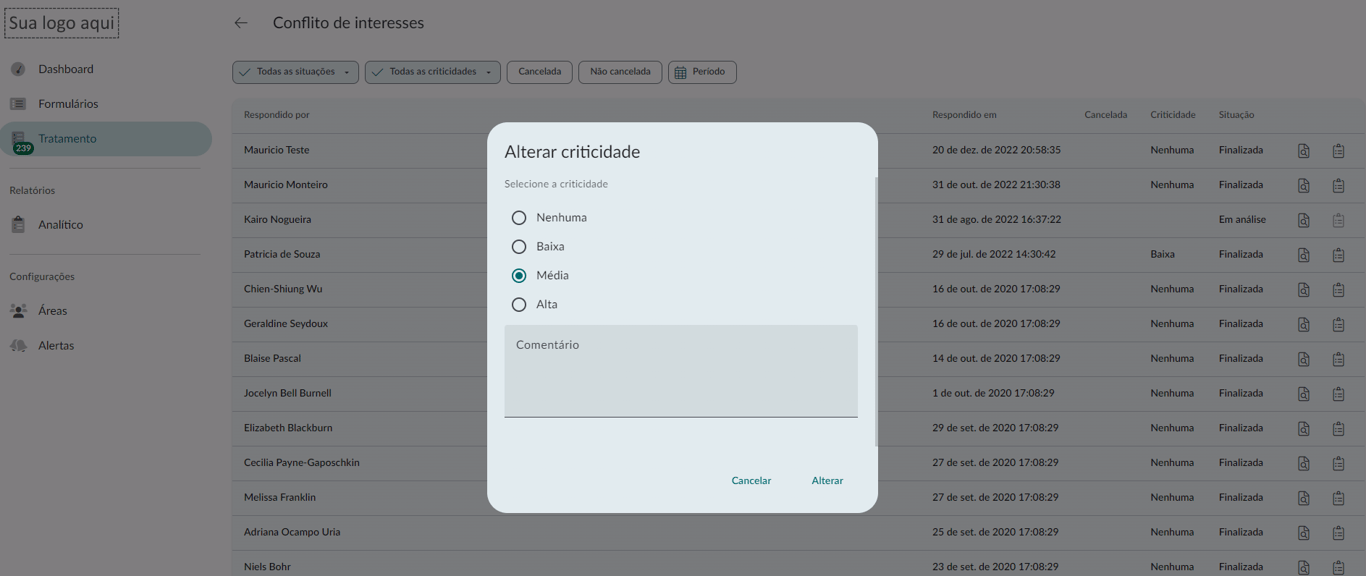Screen dimensions: 1366x576
Task: Click the Respondido em column header
Action: coord(964,115)
